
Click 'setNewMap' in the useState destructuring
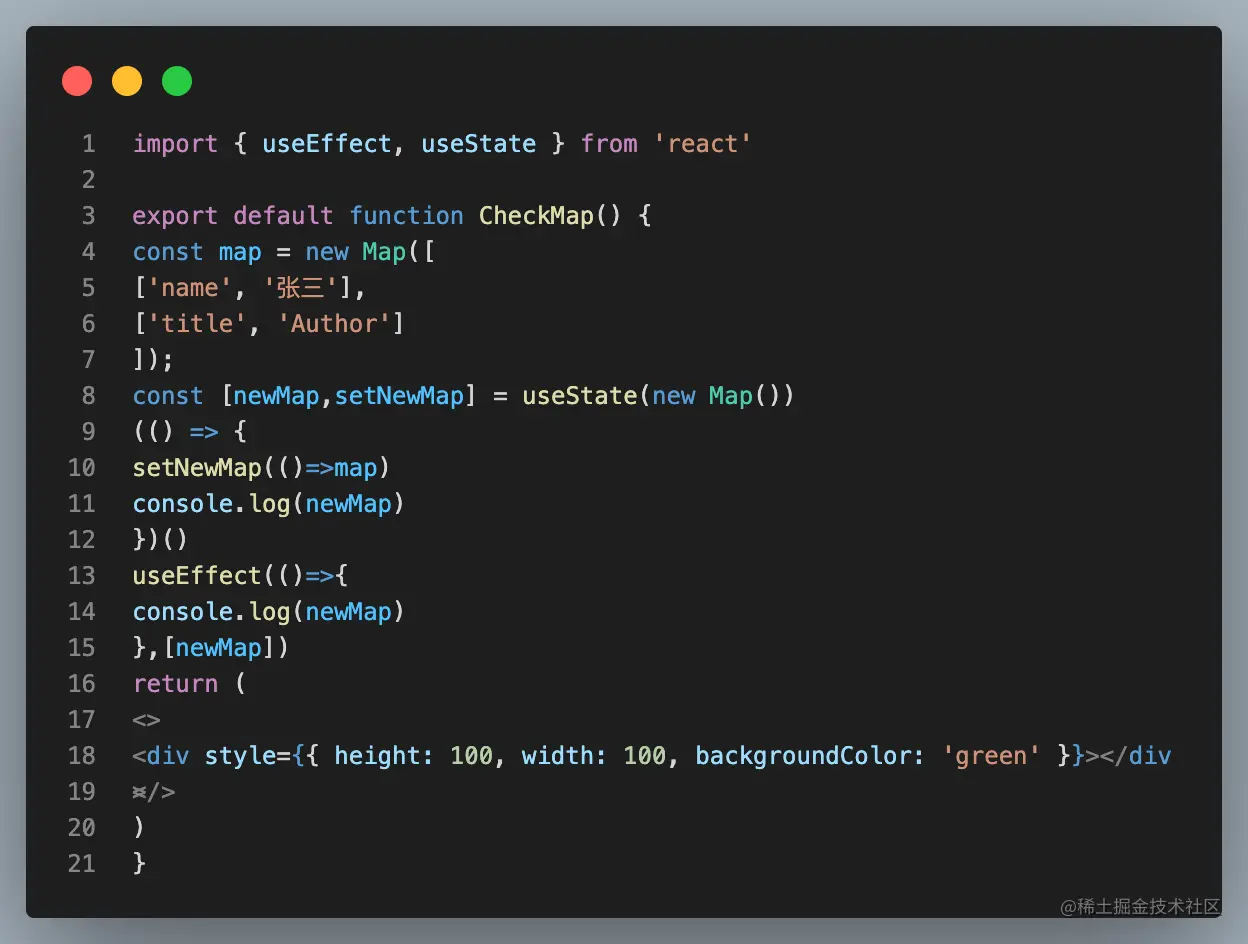(x=399, y=396)
